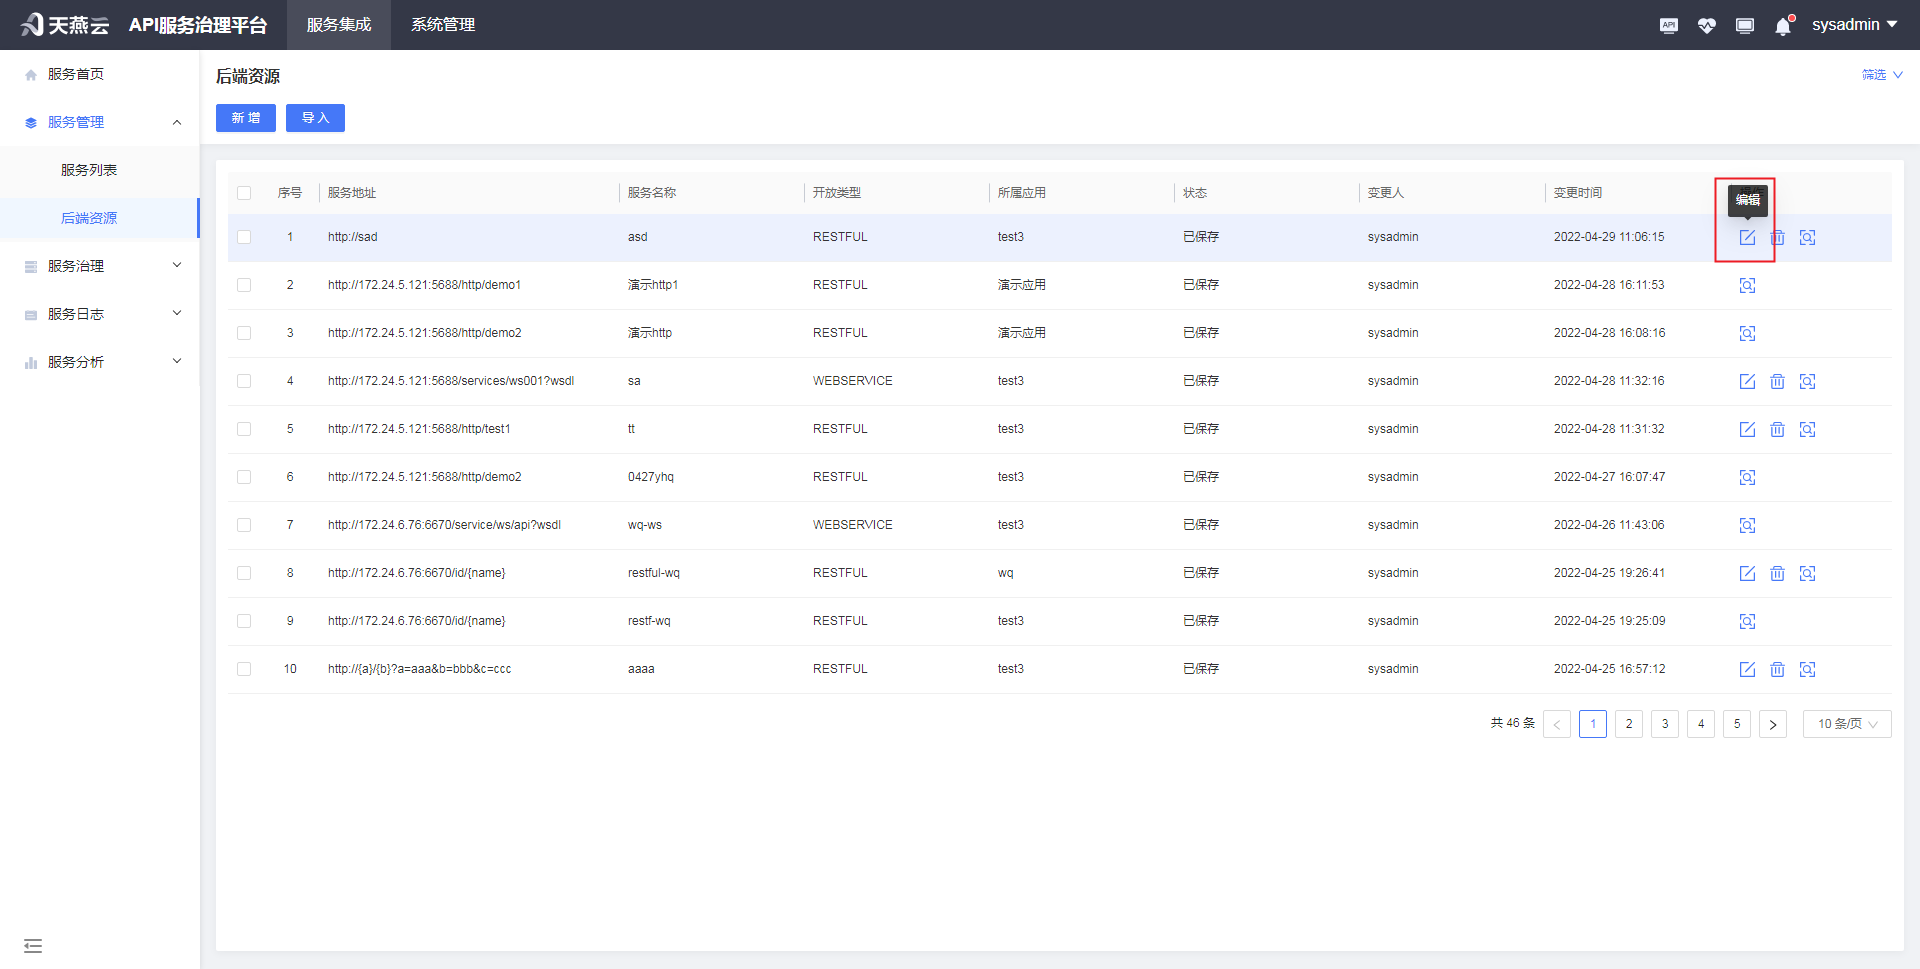Go to page 3 in pagination
Image resolution: width=1920 pixels, height=969 pixels.
[x=1665, y=724]
